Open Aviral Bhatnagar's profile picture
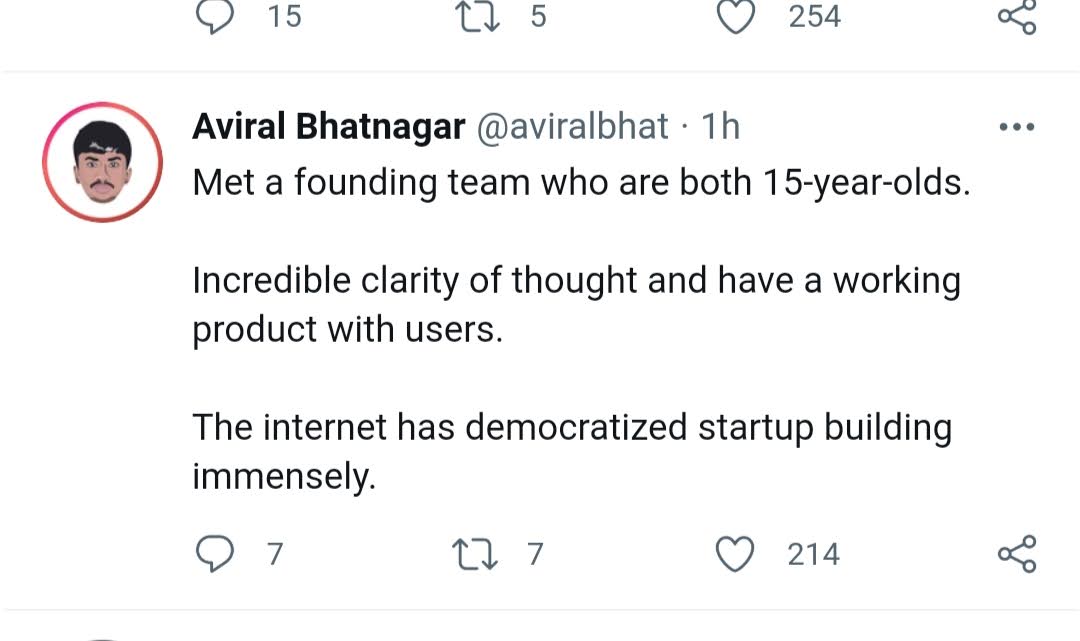 103,162
